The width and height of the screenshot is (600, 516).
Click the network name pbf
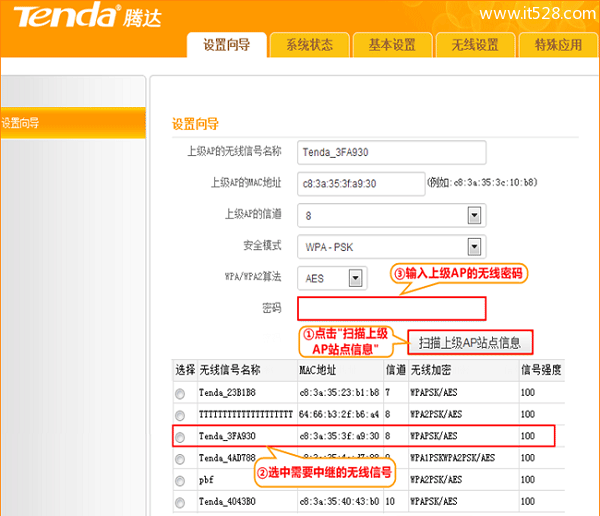[206, 480]
